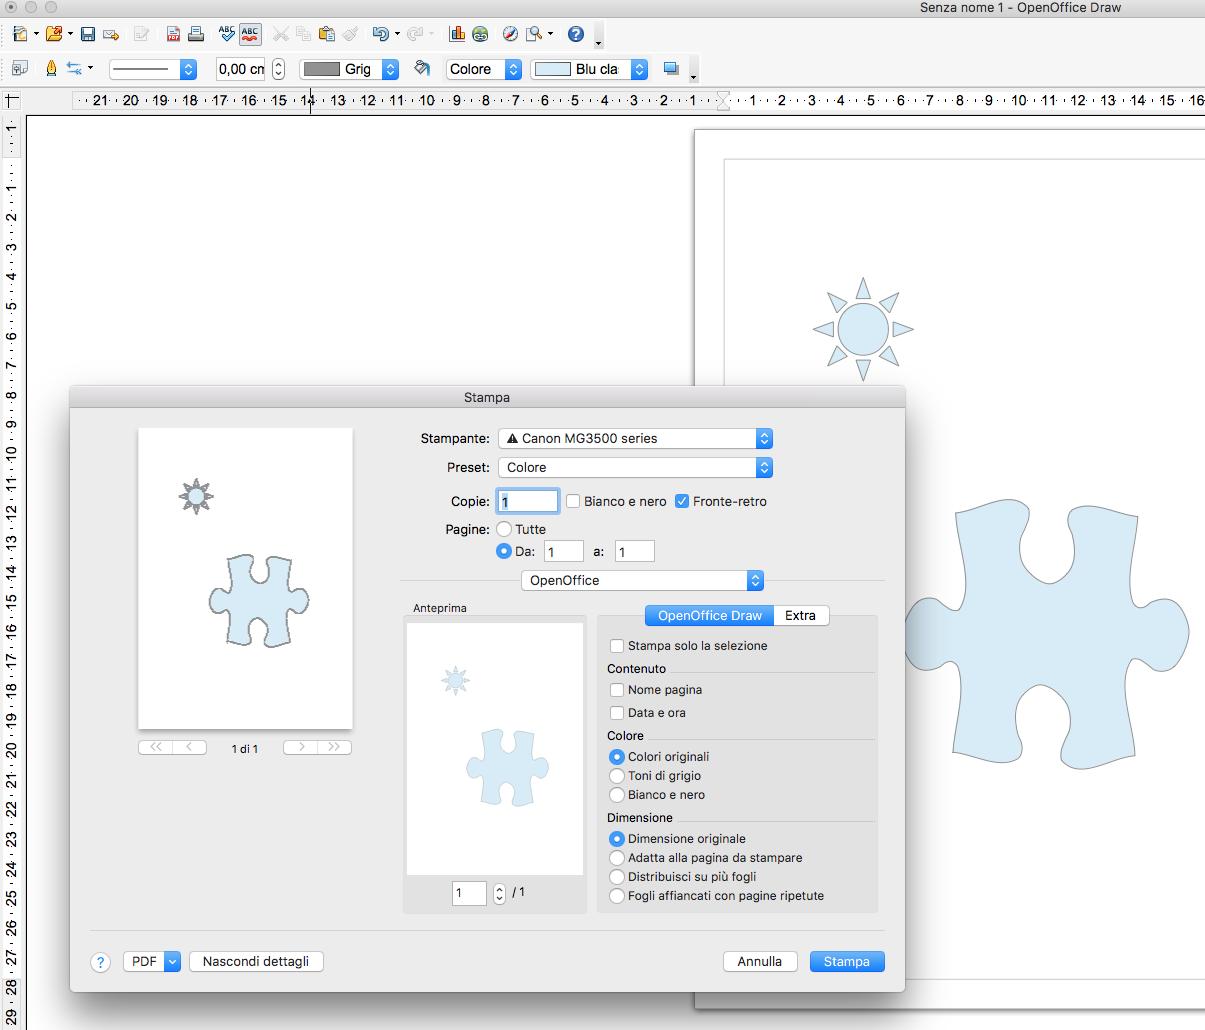Click the grey line color swatch
Image resolution: width=1205 pixels, height=1030 pixels.
[322, 69]
